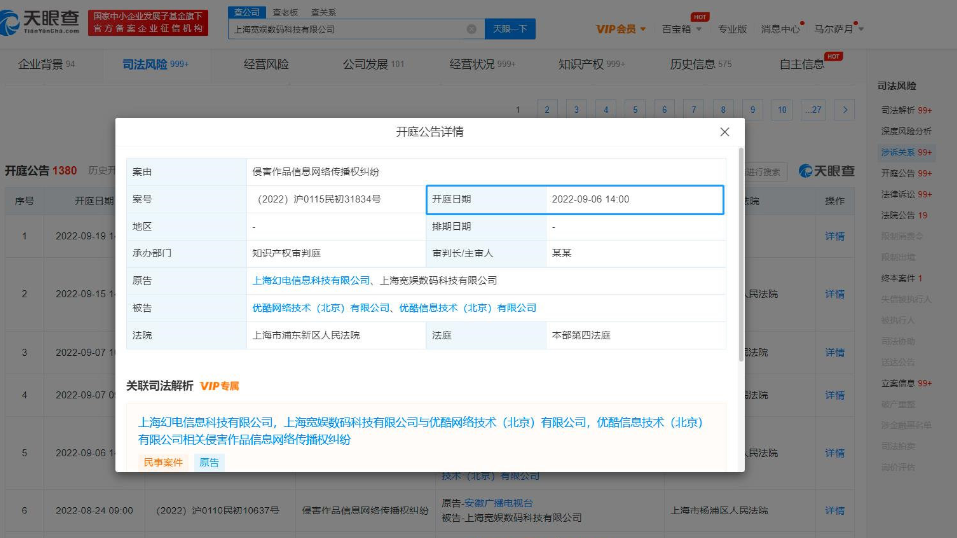The width and height of the screenshot is (957, 538).
Task: Switch to the 知识产权 tab
Action: 591,64
